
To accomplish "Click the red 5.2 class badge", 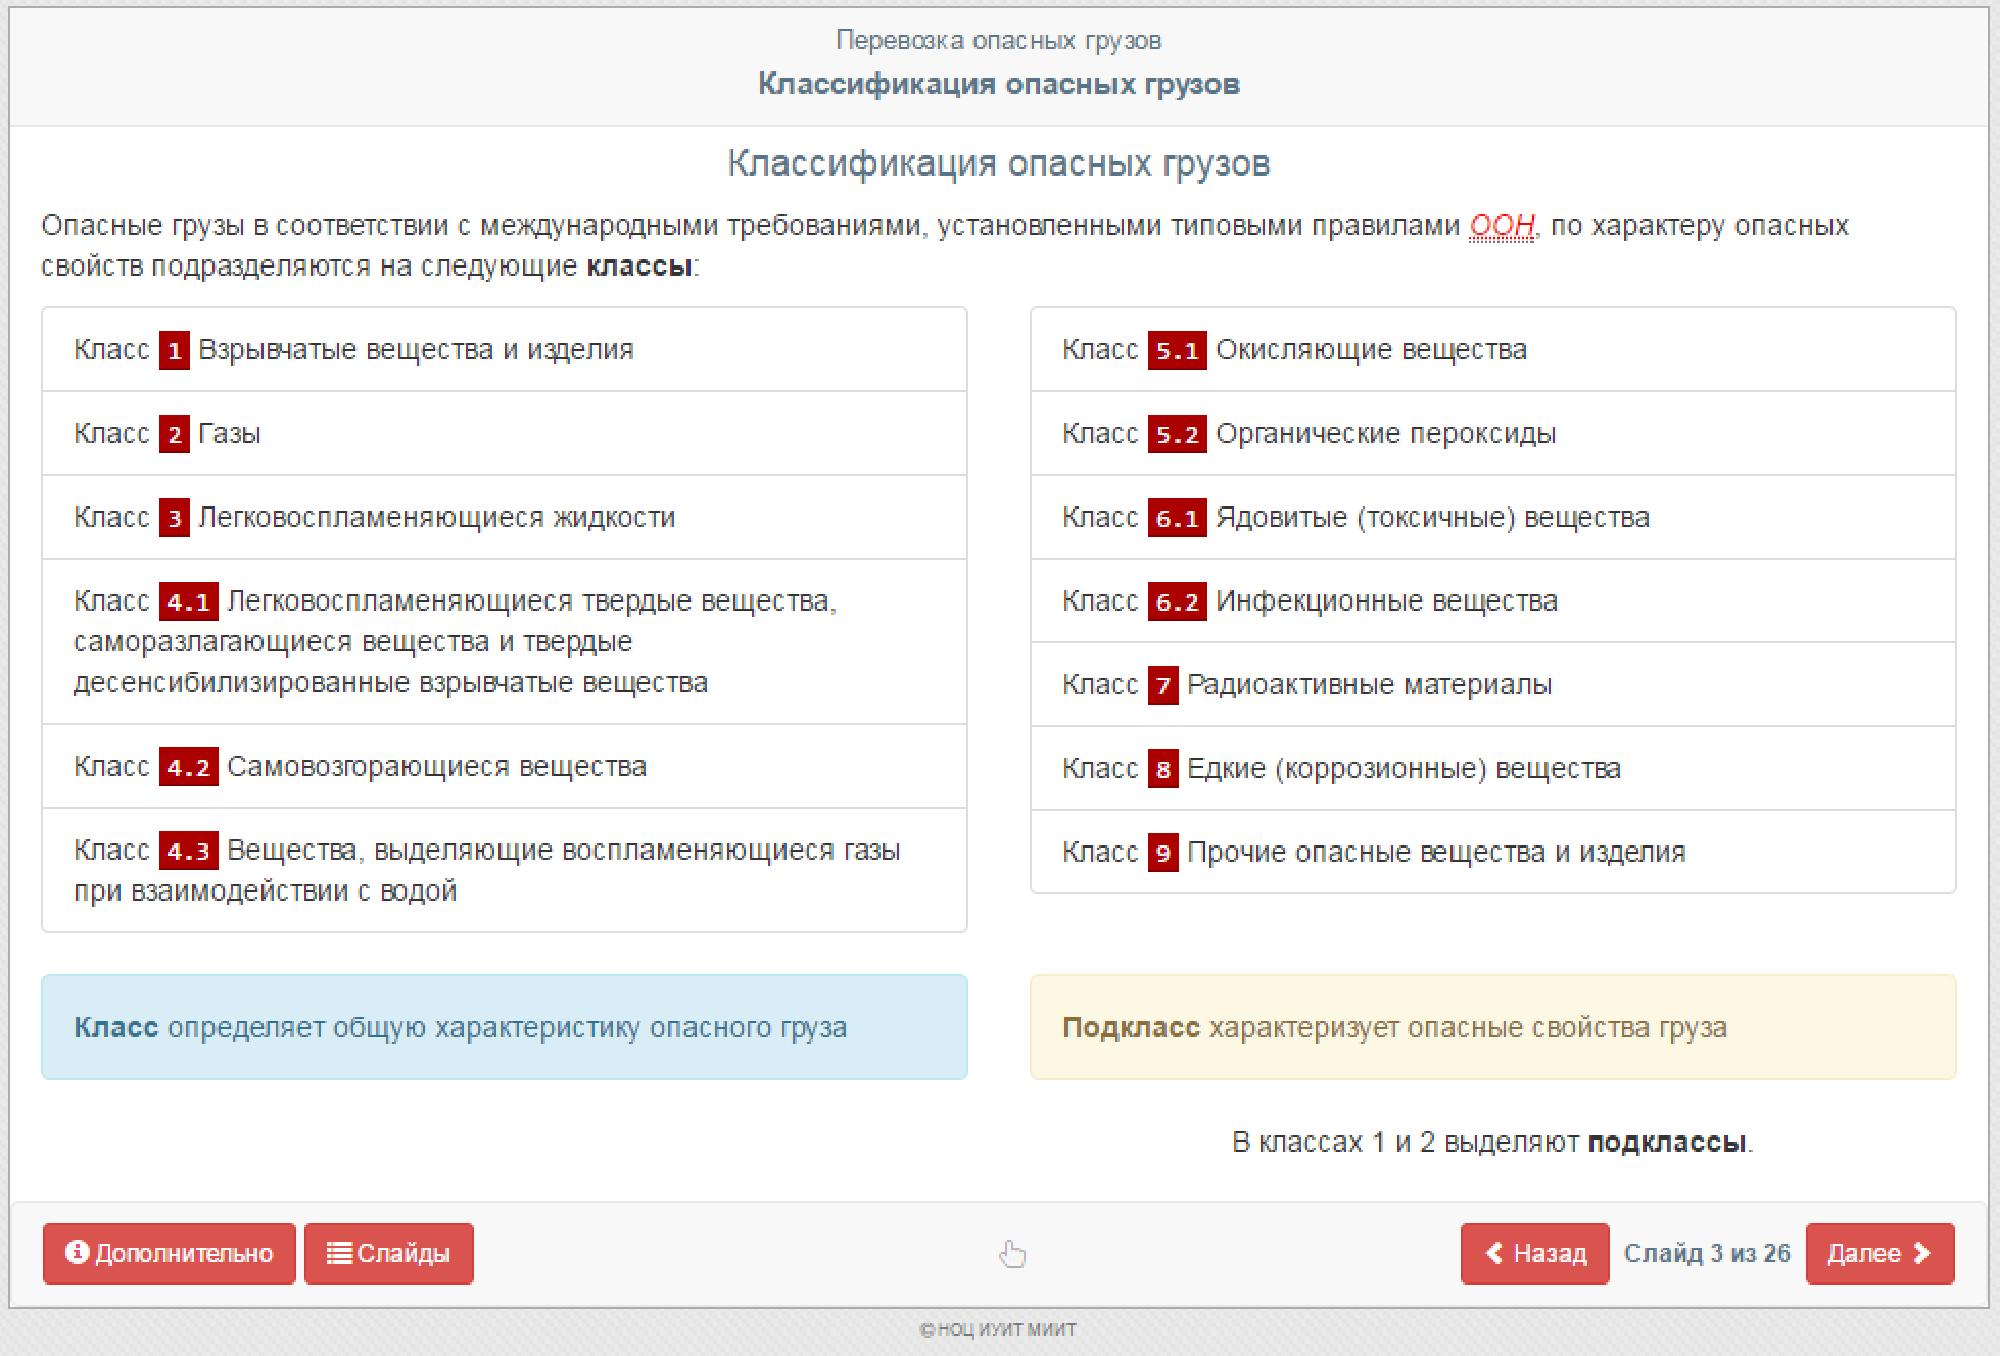I will tap(1176, 435).
